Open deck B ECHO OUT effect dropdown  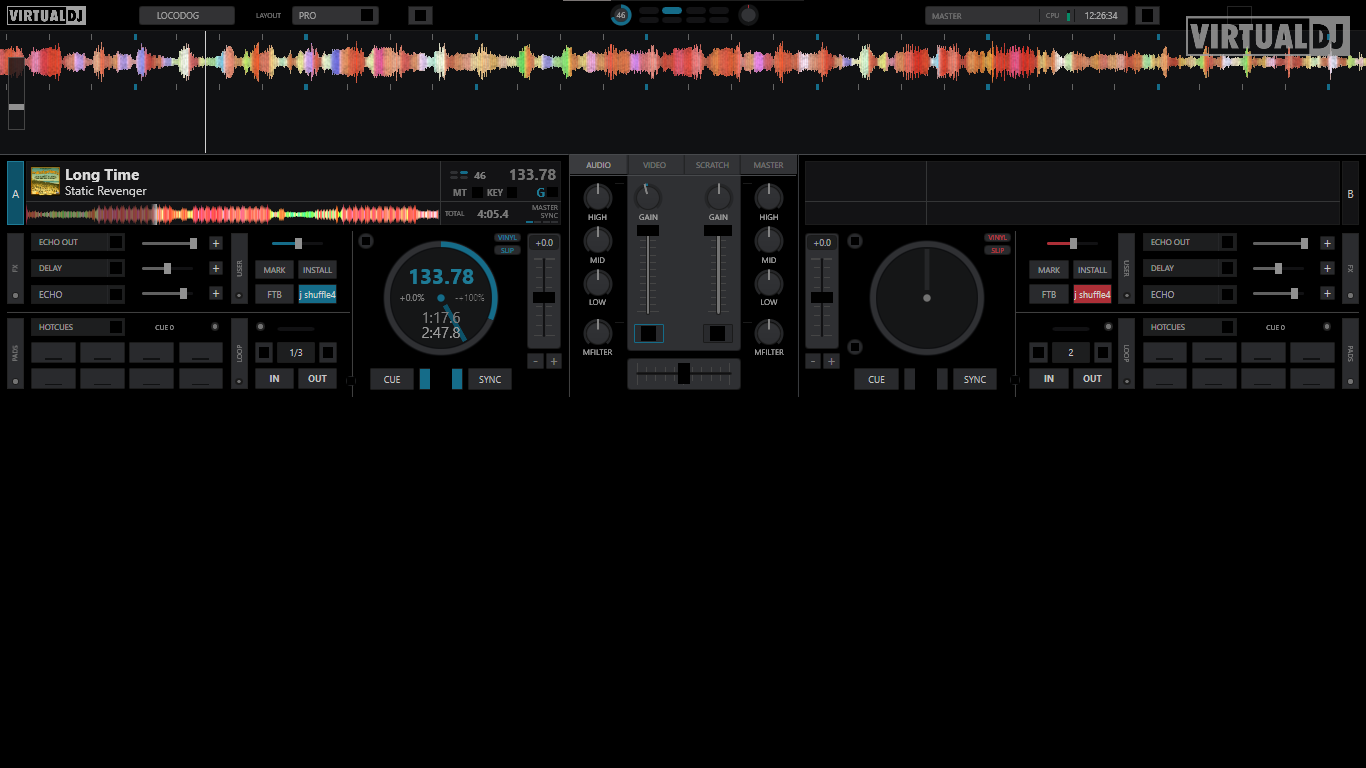(x=1190, y=242)
